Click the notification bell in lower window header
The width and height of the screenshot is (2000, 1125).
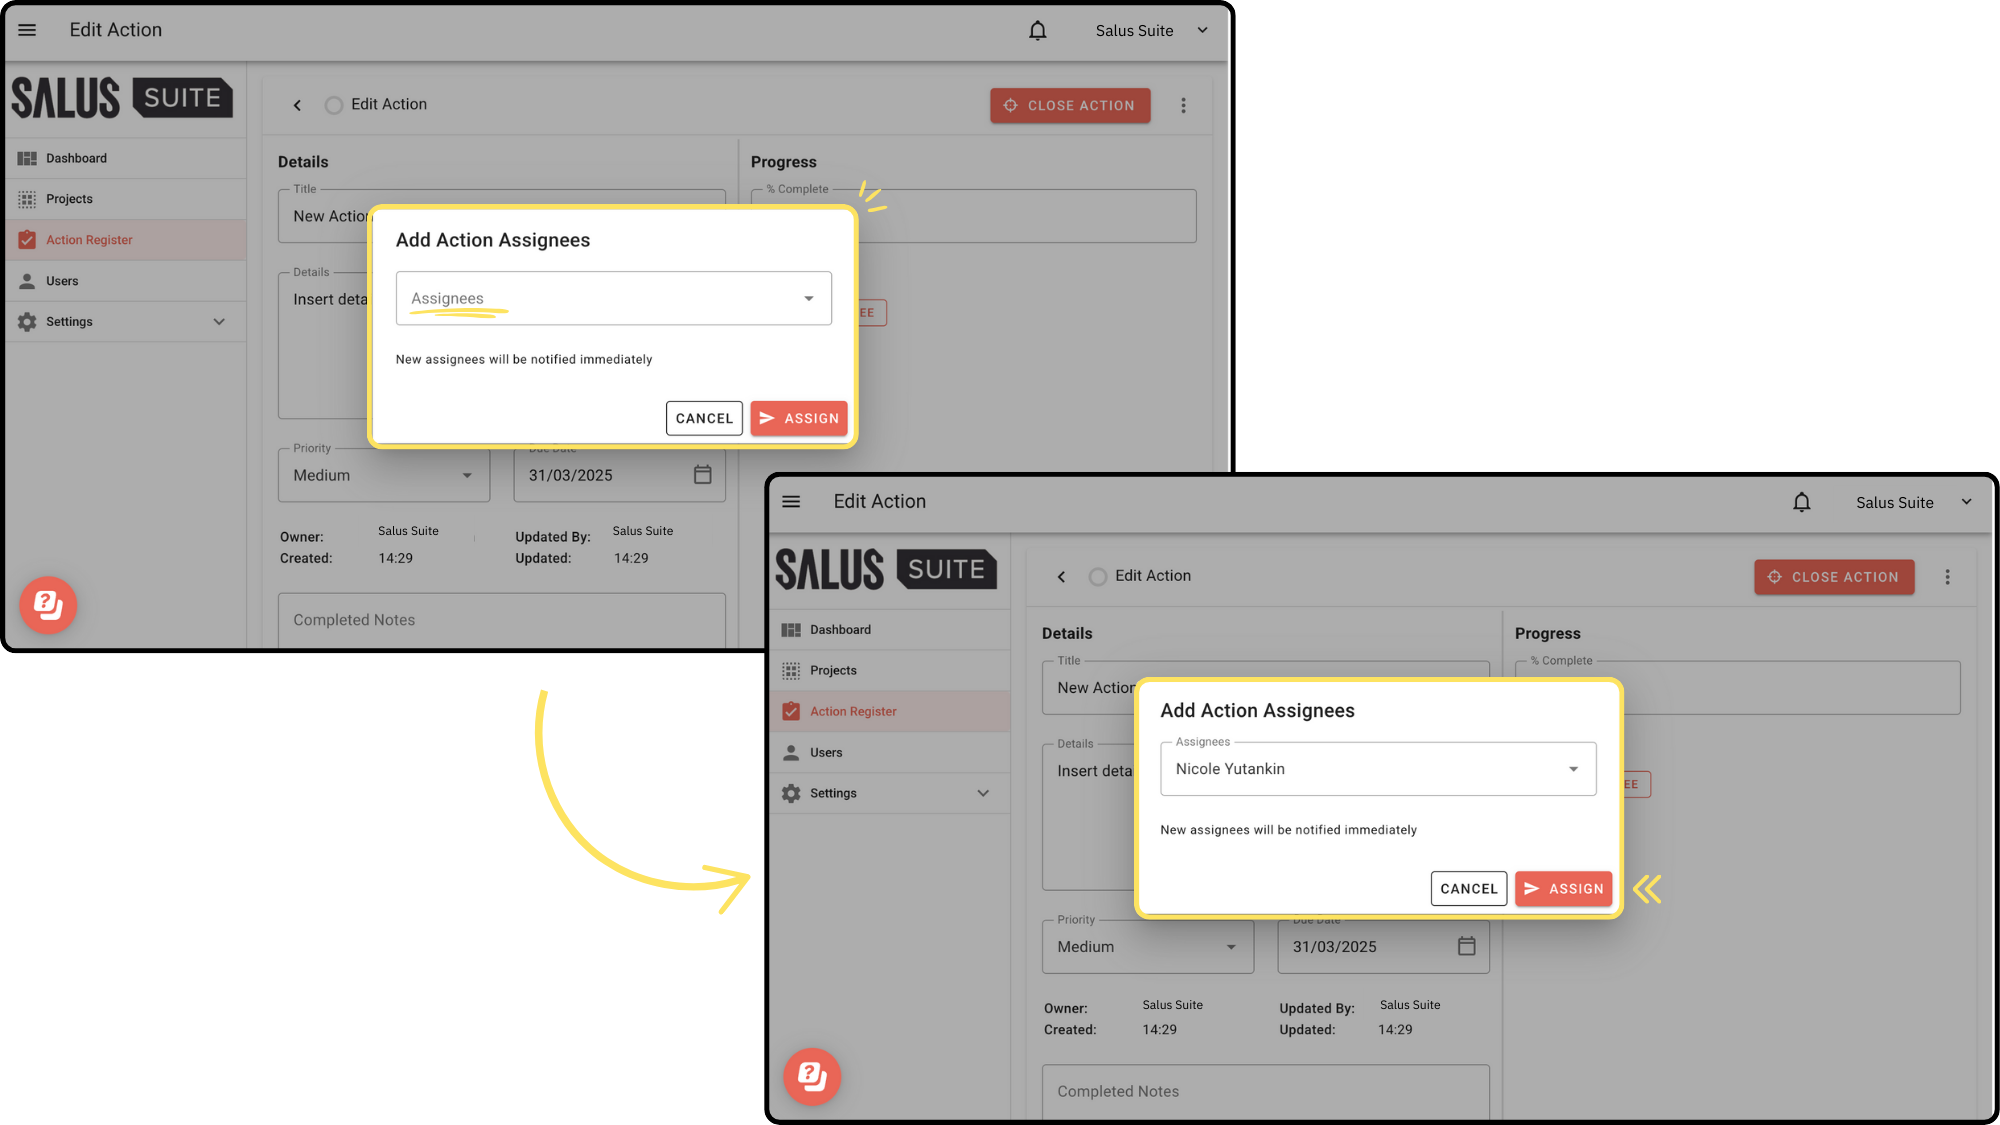[1801, 502]
